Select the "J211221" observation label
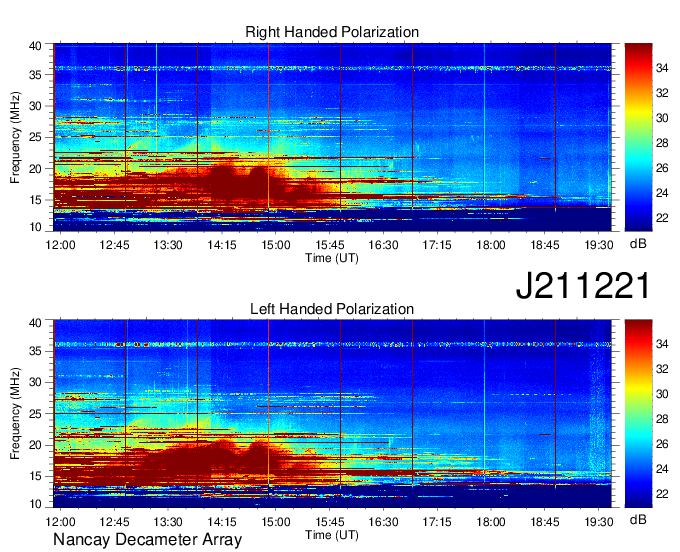This screenshot has width=680, height=552. coord(583,285)
